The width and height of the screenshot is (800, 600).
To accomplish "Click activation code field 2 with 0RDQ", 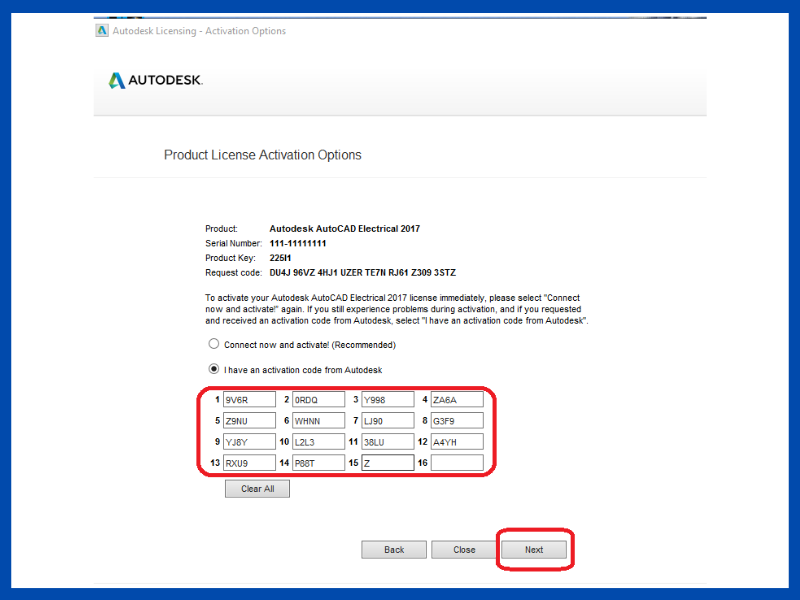I will pos(318,400).
